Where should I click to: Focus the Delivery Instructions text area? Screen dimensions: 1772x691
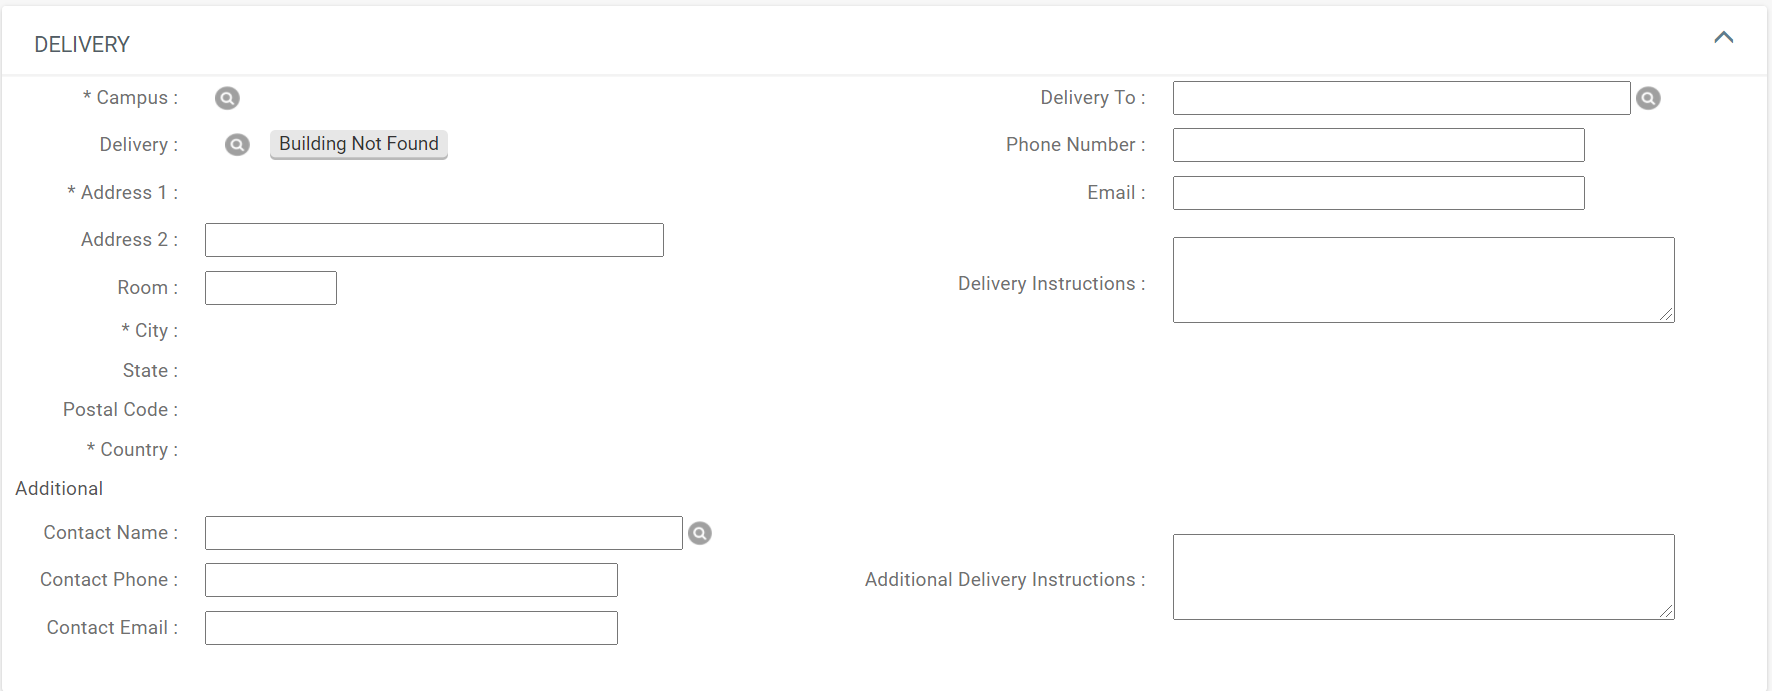[x=1422, y=280]
